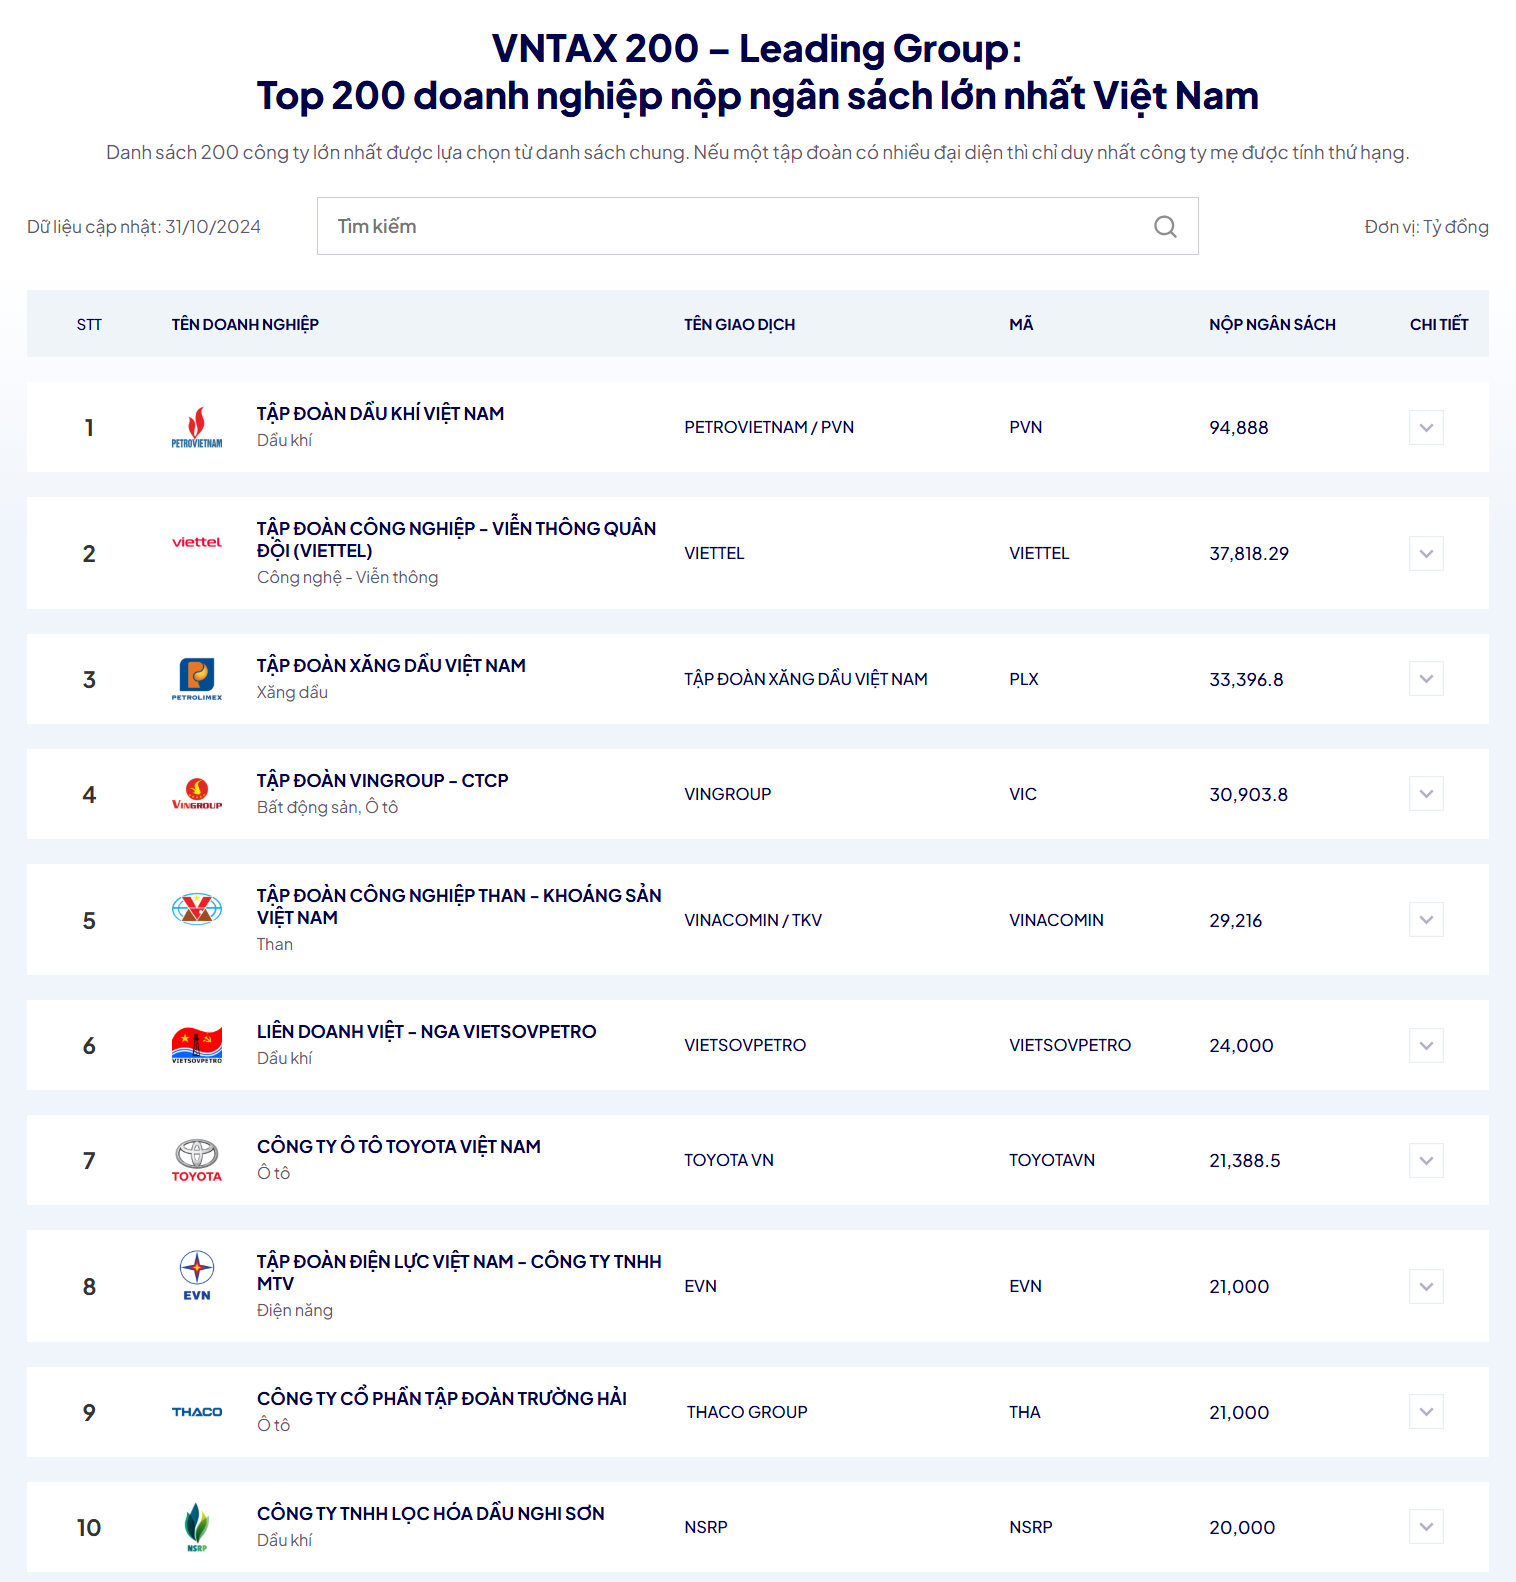The image size is (1516, 1582).
Task: Click the Vingroup logo
Action: point(196,793)
